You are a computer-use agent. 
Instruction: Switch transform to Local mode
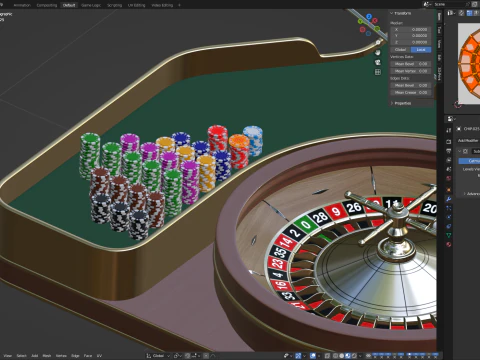421,50
